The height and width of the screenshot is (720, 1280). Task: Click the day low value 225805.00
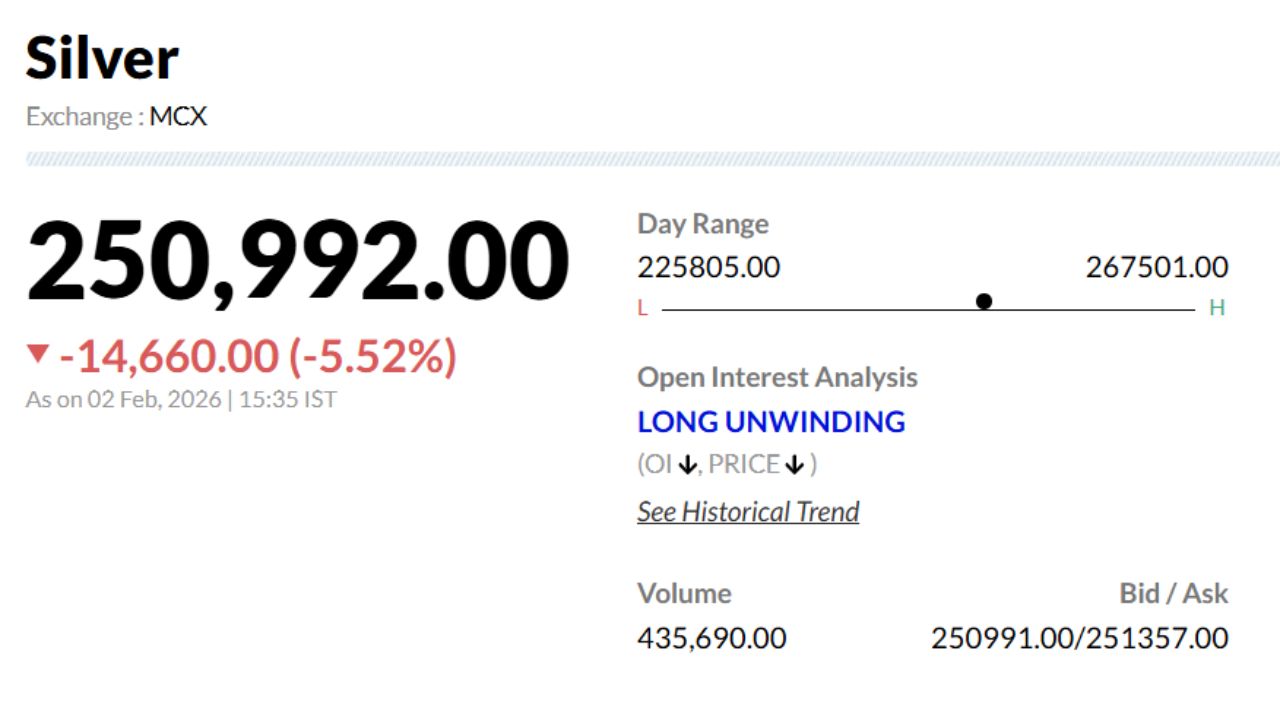[x=708, y=268]
